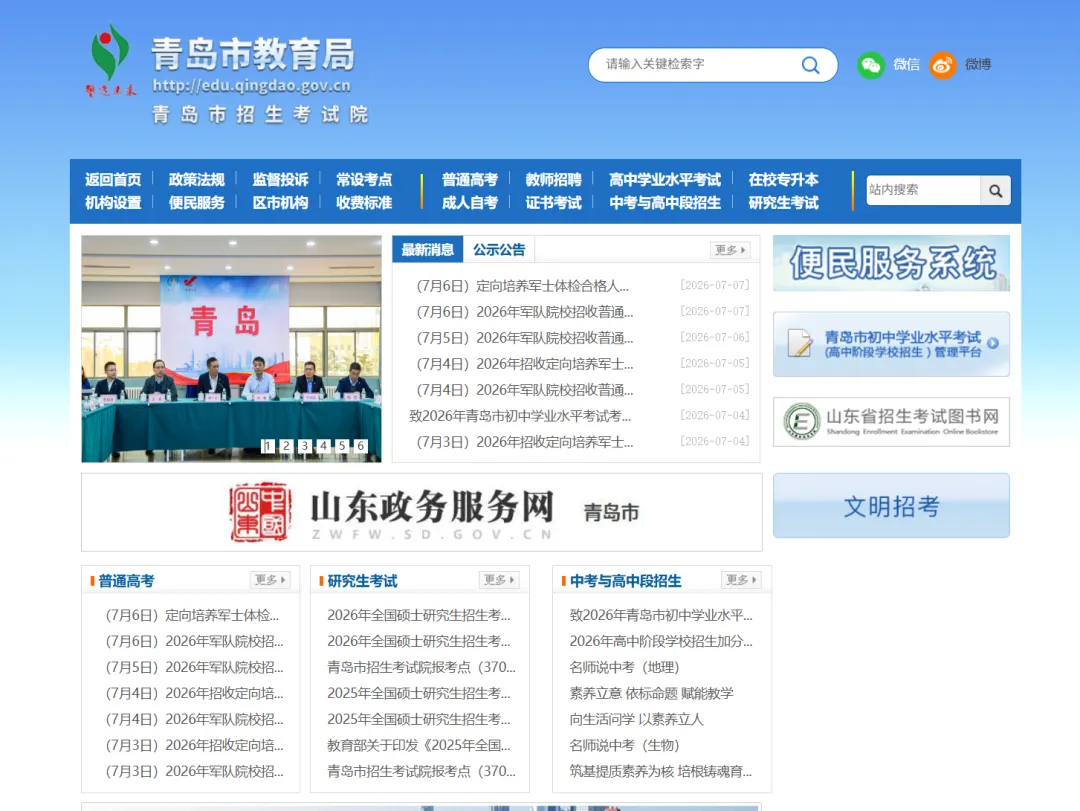The width and height of the screenshot is (1080, 811).
Task: Open 教育部关于印发《2025年全国... link
Action: 419,746
